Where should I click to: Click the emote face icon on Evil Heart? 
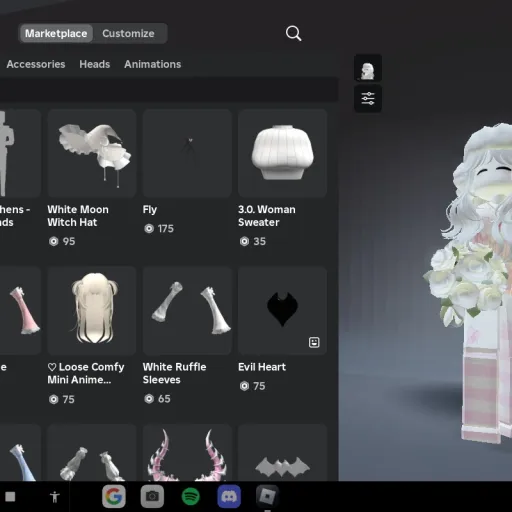(x=314, y=342)
